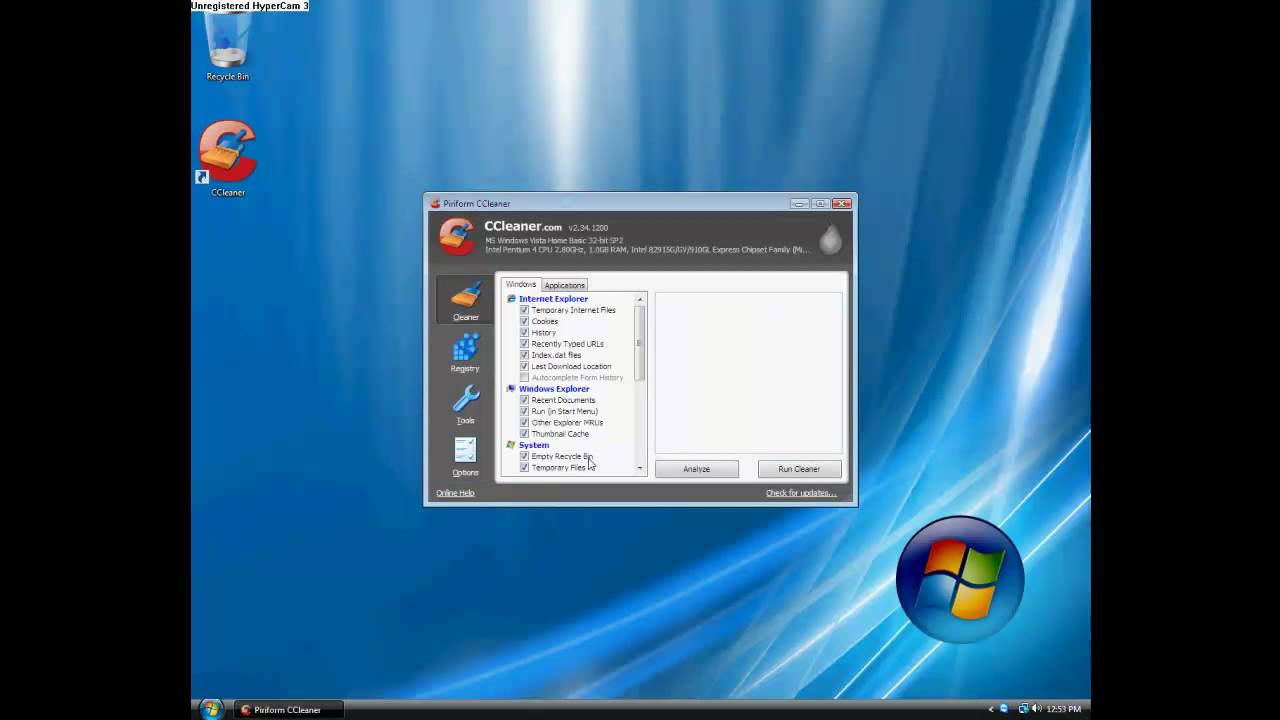Click the title bar CCleaner window icon

[x=435, y=204]
